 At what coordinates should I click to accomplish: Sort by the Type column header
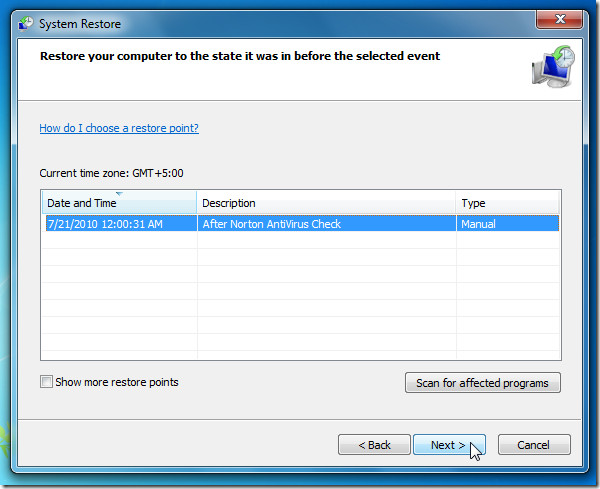pos(507,203)
